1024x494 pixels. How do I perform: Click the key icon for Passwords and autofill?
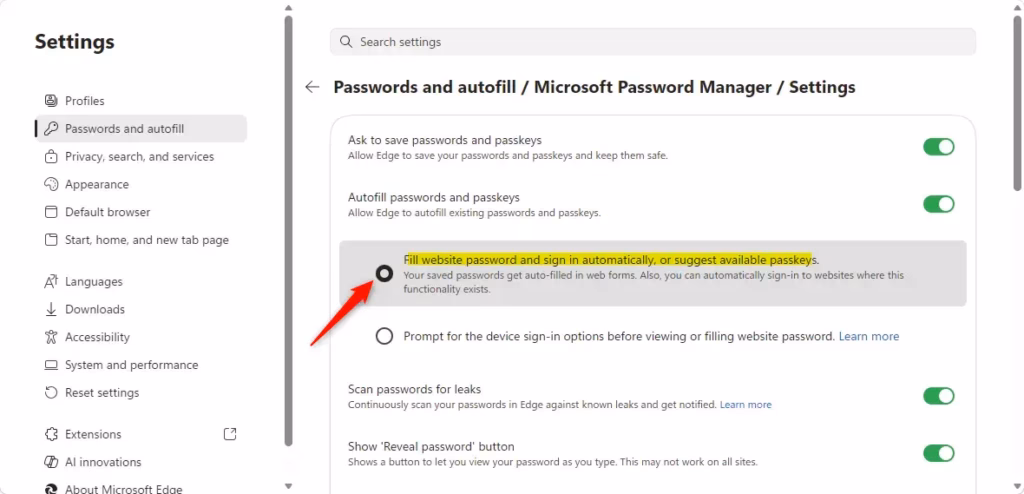click(52, 129)
